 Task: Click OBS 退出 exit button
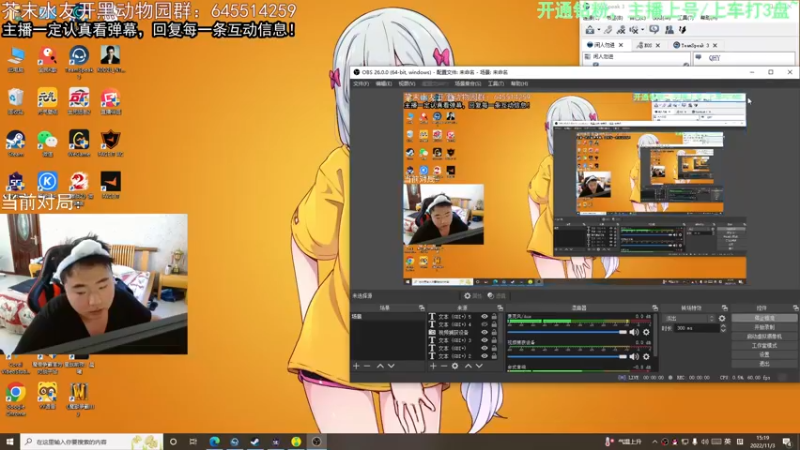coord(764,364)
